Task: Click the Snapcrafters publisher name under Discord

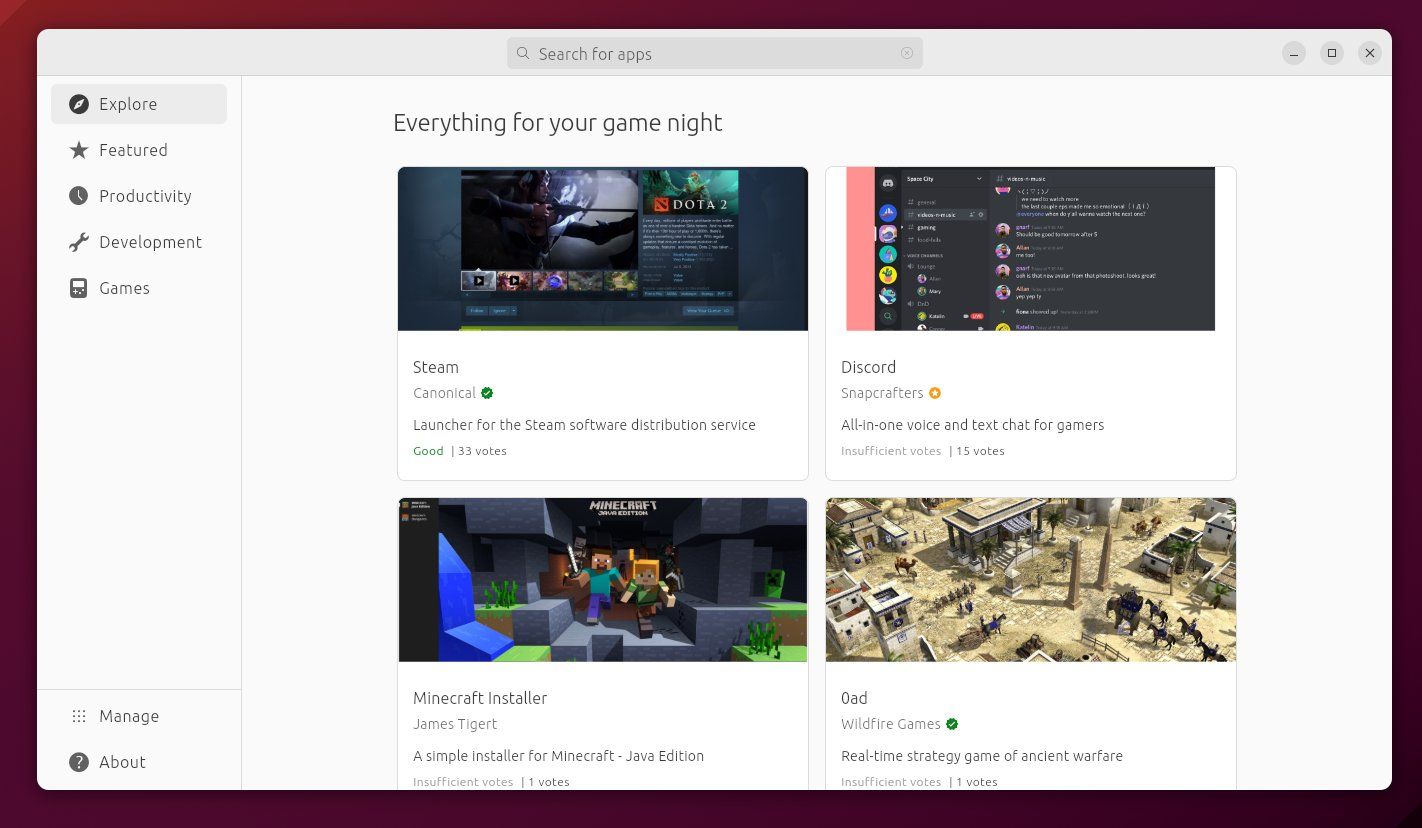Action: (883, 393)
